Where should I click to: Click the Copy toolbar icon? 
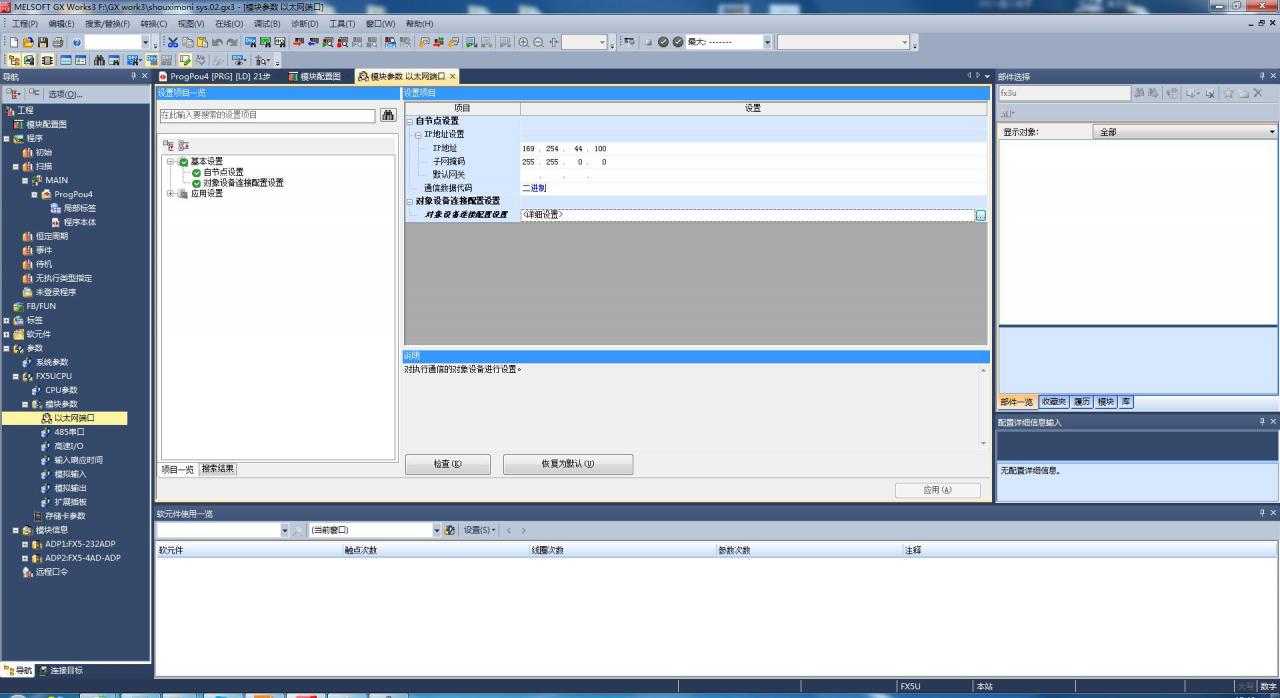[188, 42]
